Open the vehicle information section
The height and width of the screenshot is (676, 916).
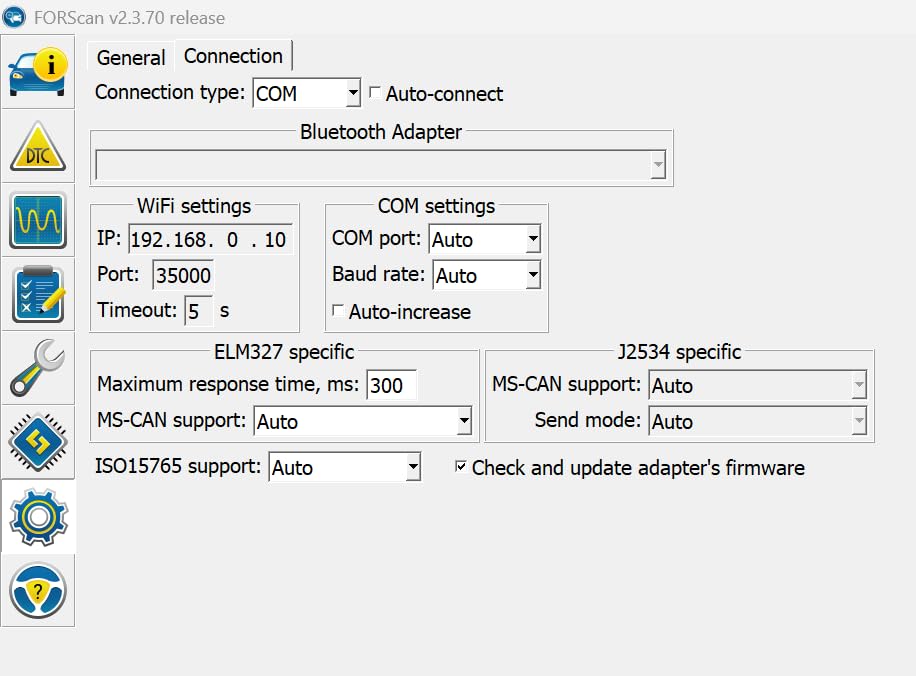(x=38, y=72)
